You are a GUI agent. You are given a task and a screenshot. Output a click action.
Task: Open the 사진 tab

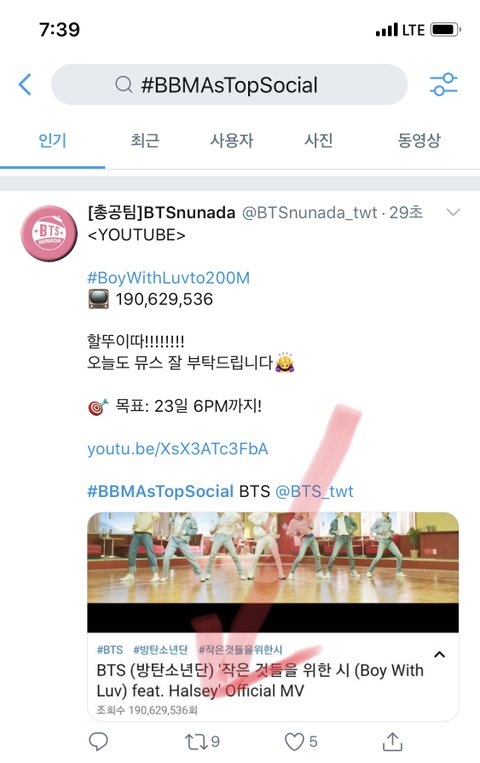click(x=318, y=141)
